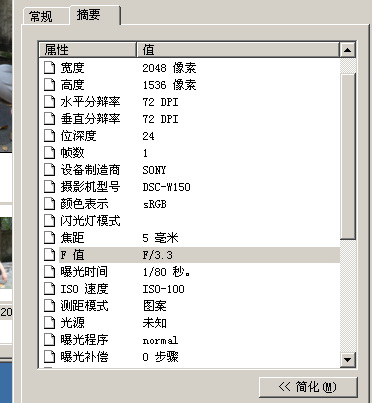This screenshot has width=372, height=403.
Task: Select the 设备制造商 property name
Action: [x=90, y=170]
